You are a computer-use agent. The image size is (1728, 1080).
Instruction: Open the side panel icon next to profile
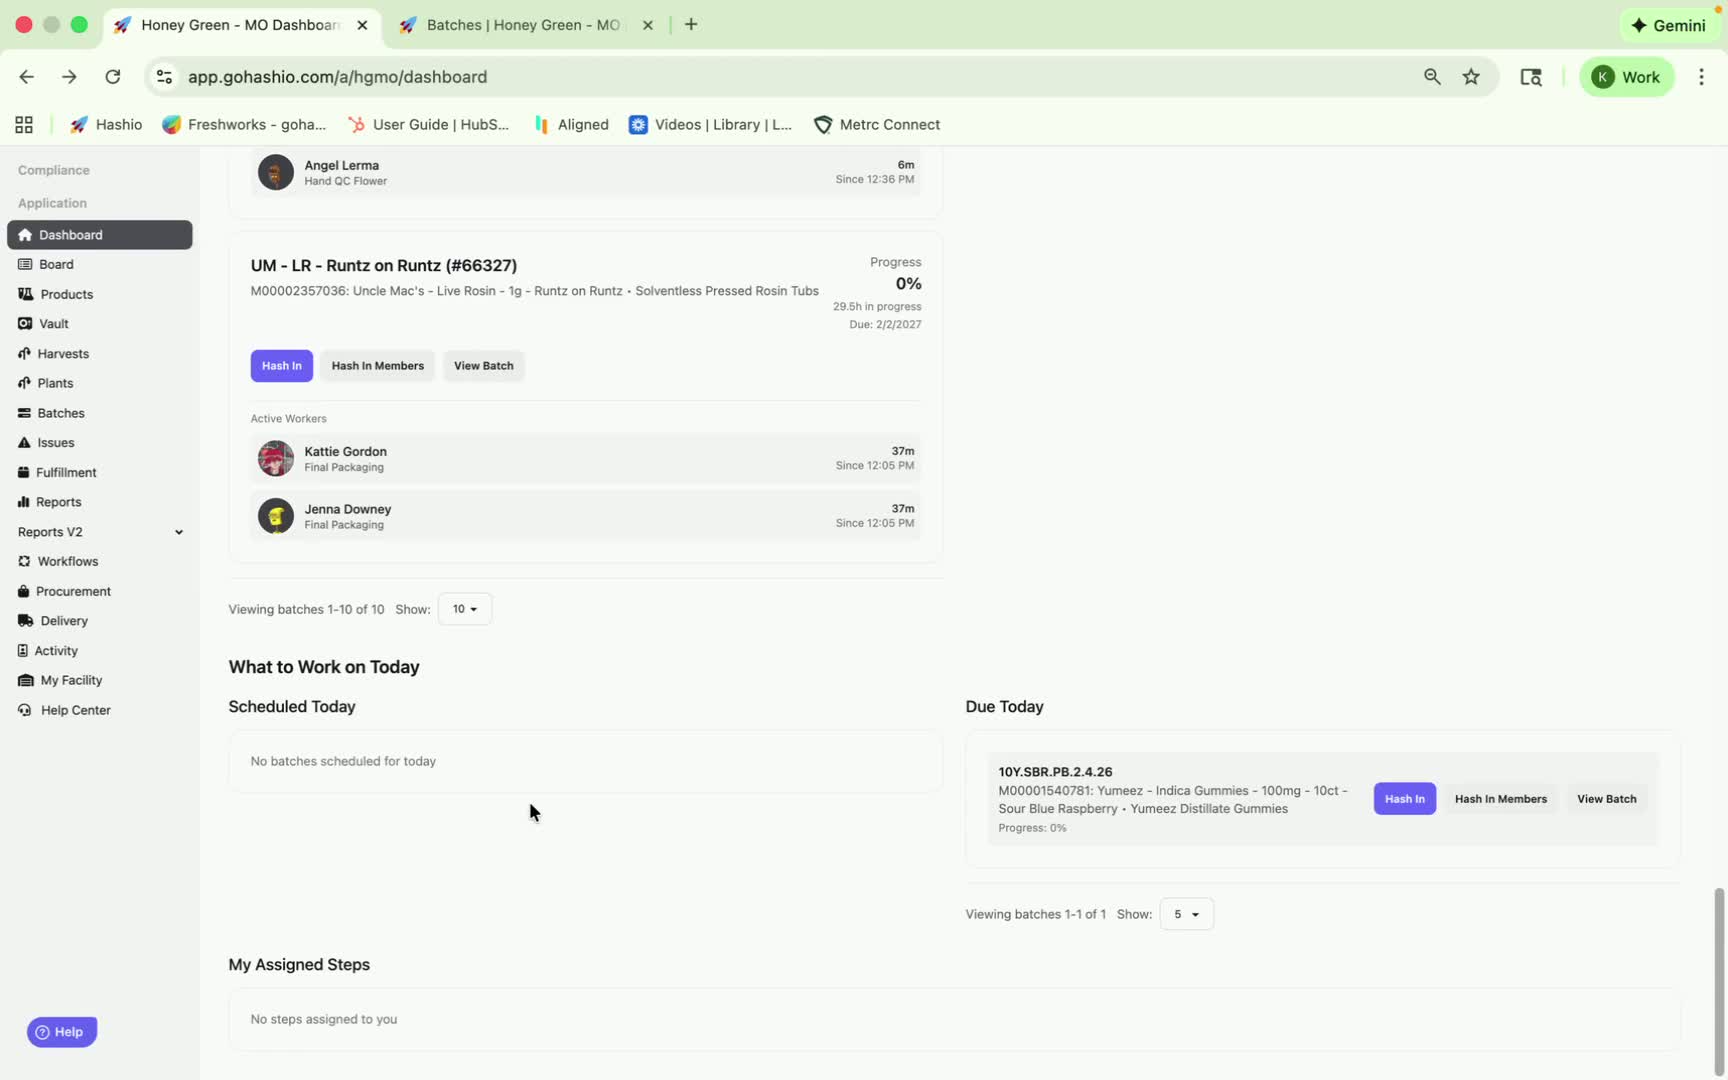pyautogui.click(x=1531, y=77)
